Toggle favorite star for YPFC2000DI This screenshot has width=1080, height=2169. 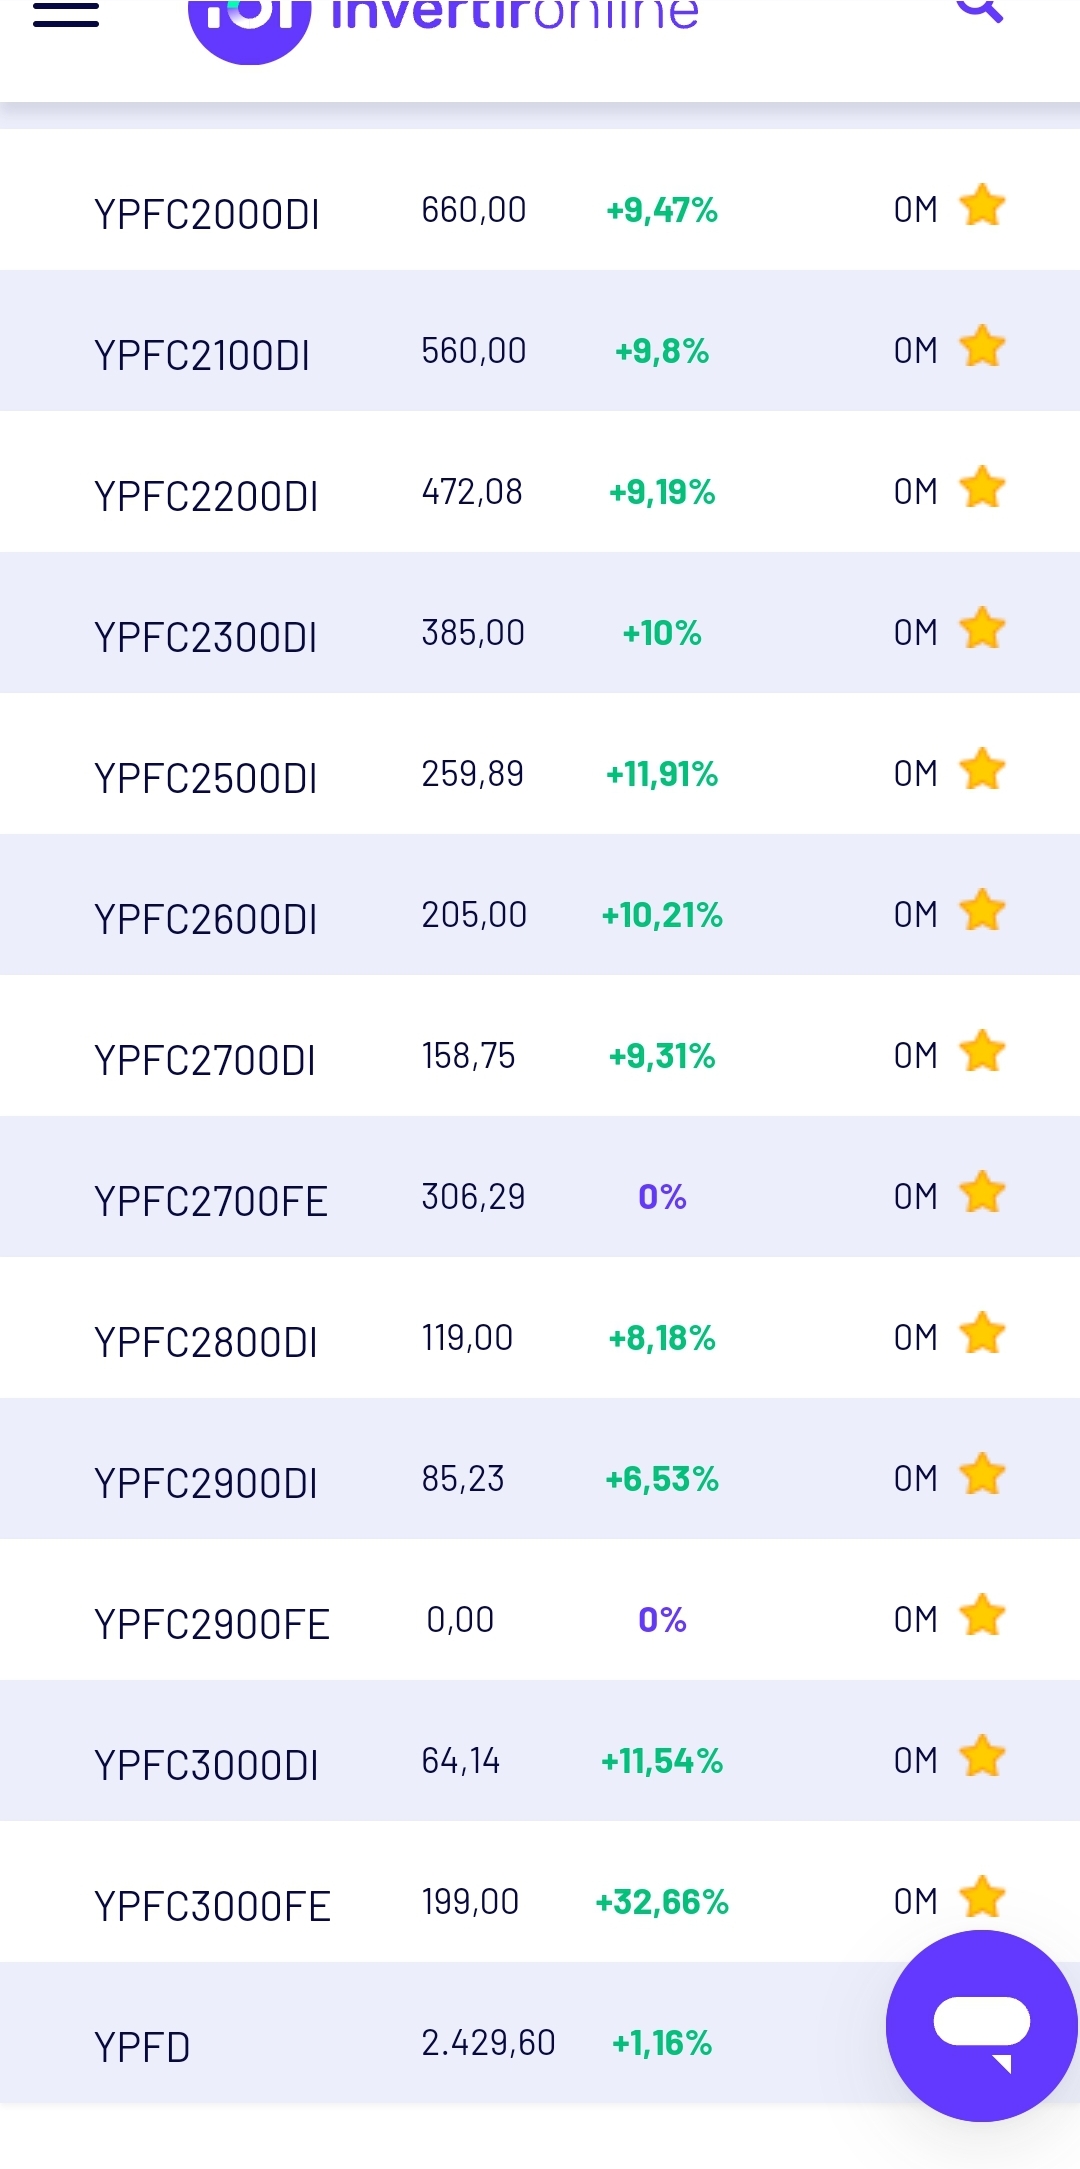click(982, 206)
